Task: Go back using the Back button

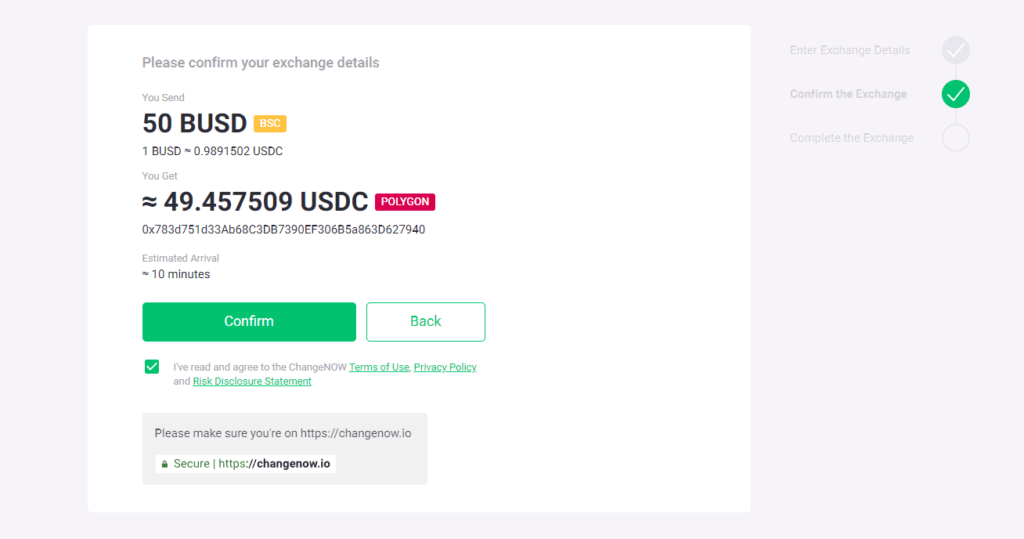Action: 425,322
